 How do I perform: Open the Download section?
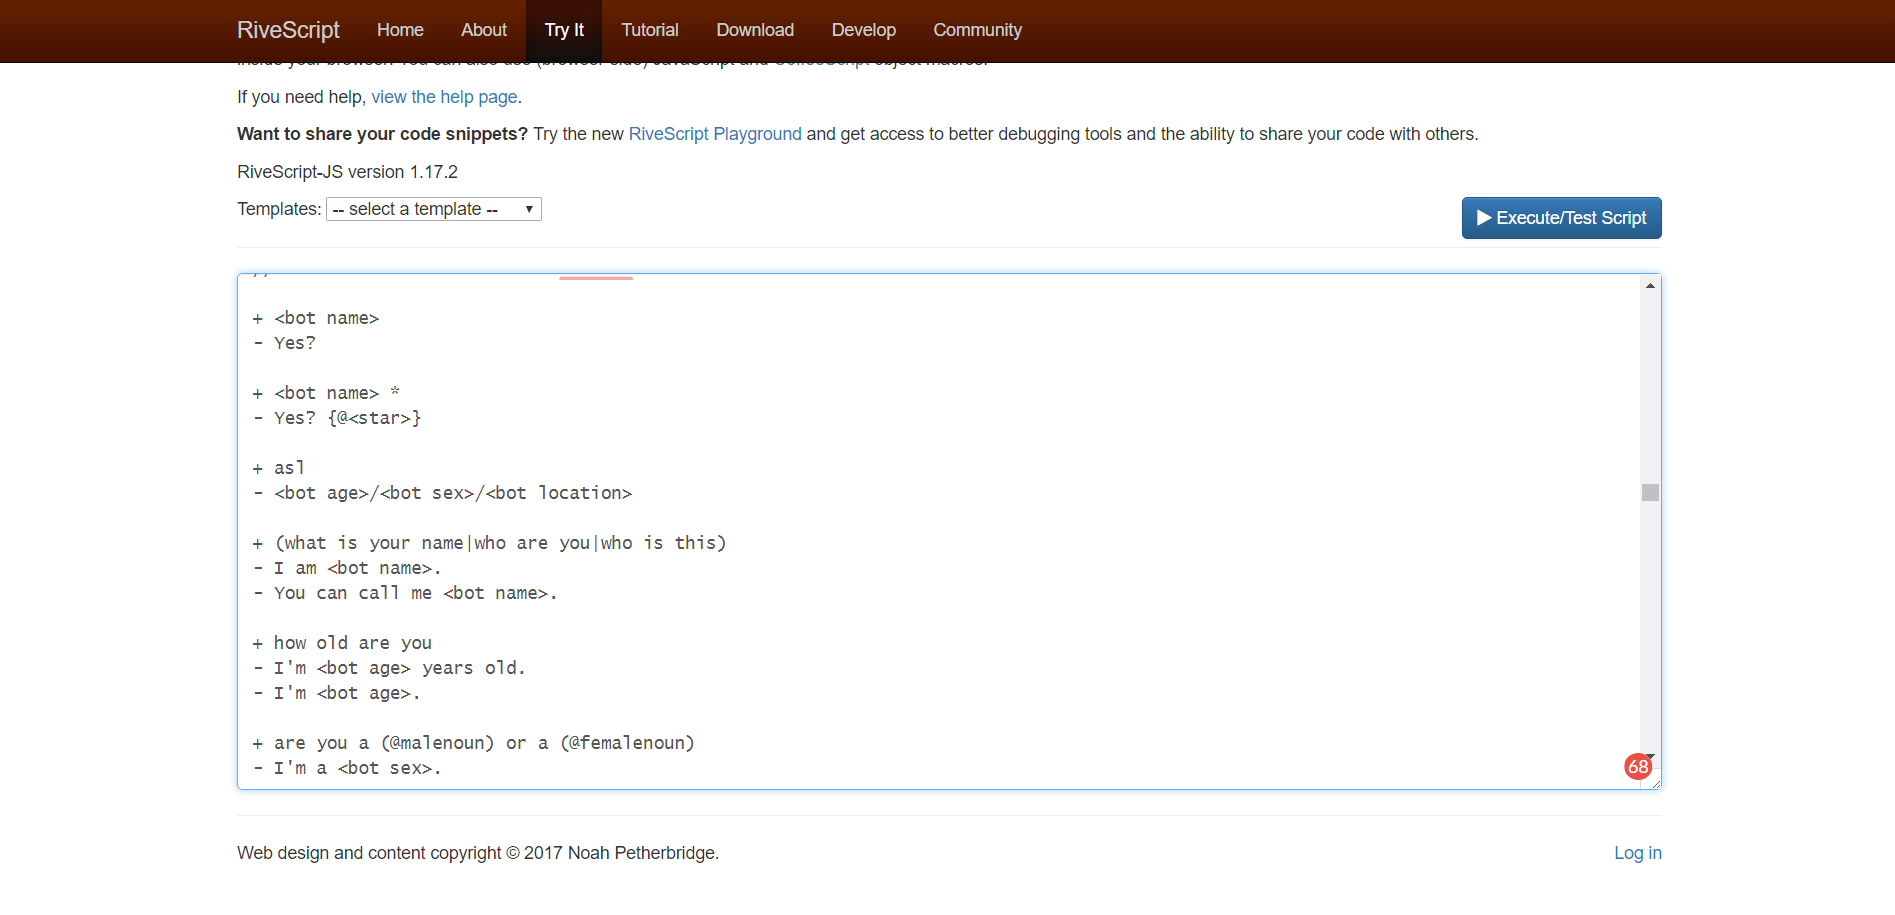pyautogui.click(x=754, y=29)
